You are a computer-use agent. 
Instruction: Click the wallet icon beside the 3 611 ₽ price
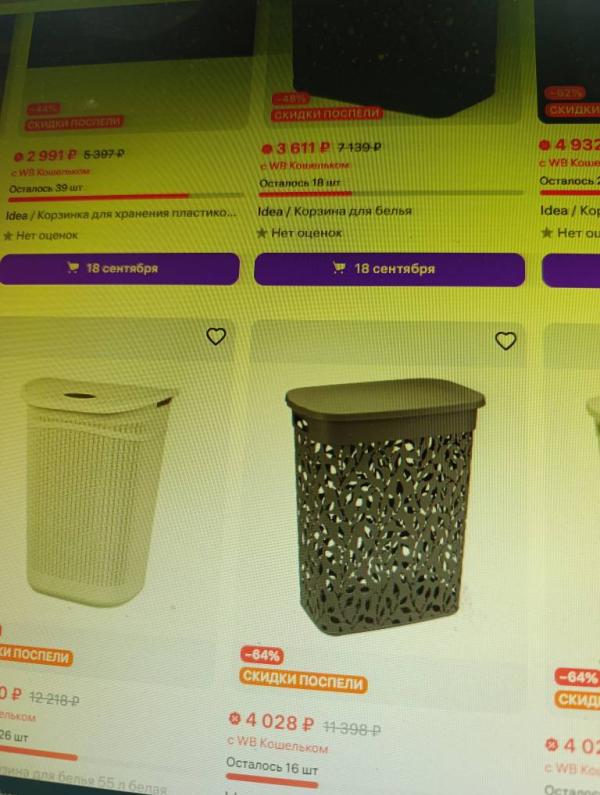point(267,149)
